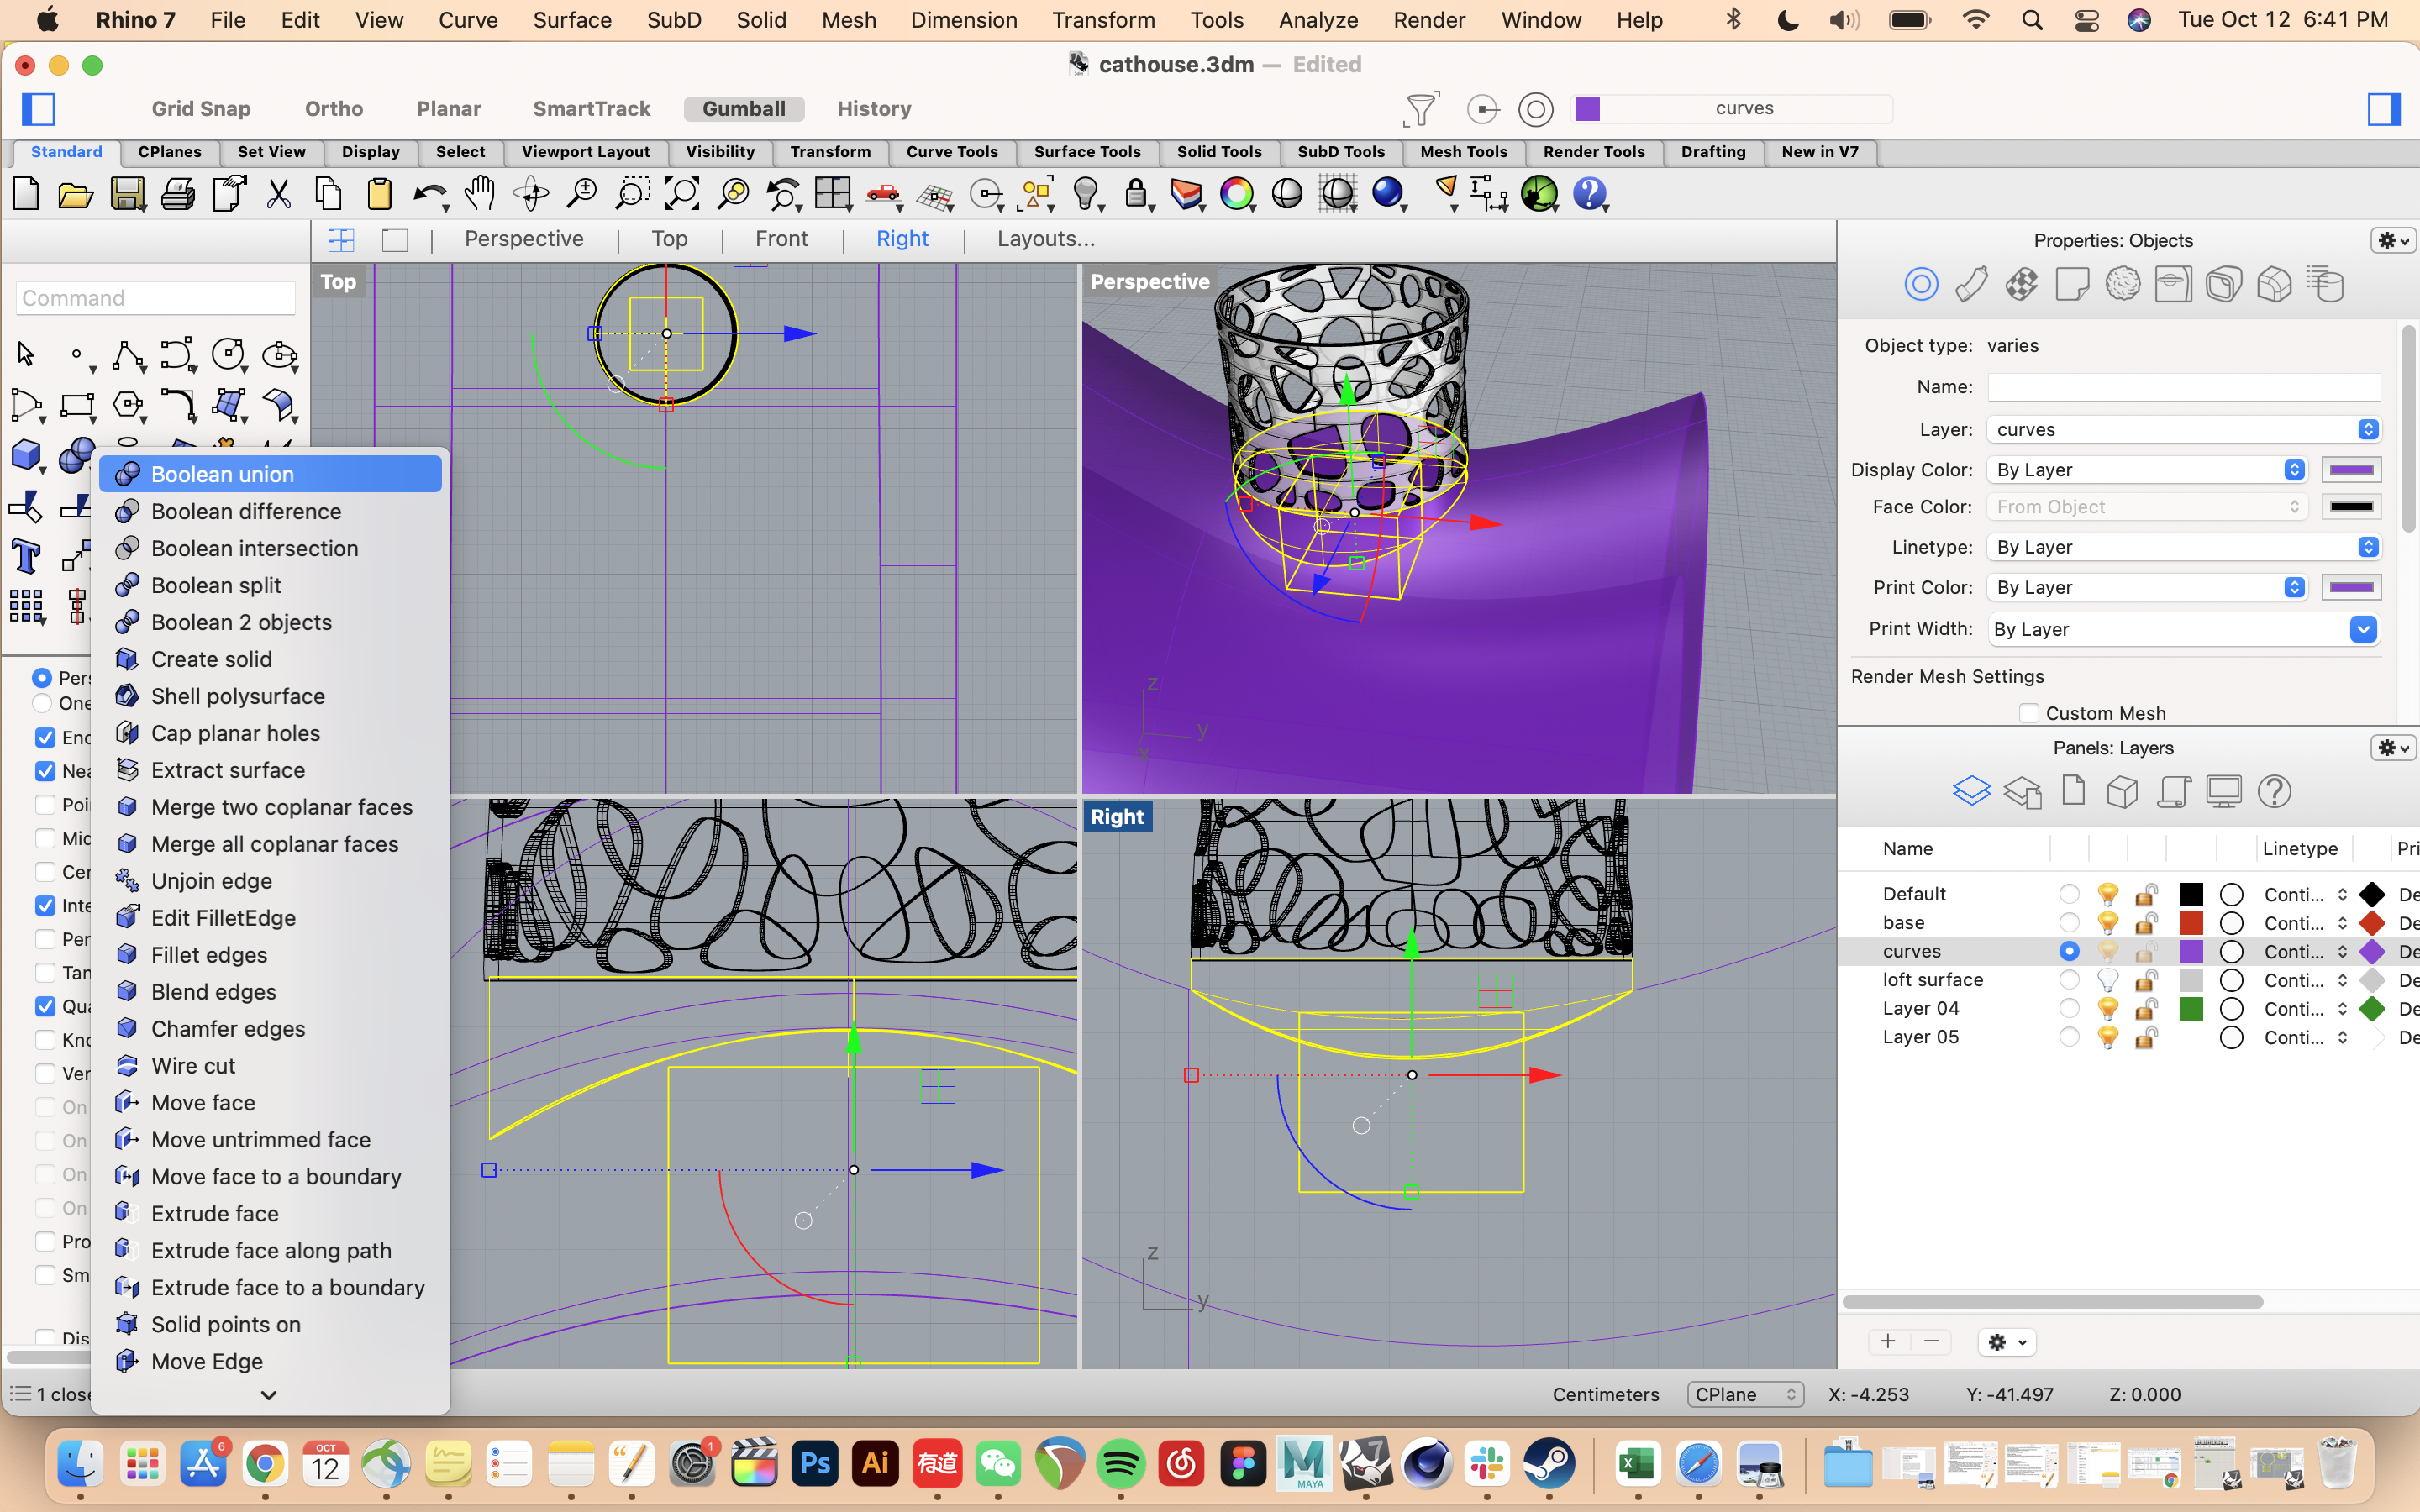
Task: Click the Light bulb hide objects icon
Action: coord(1086,194)
